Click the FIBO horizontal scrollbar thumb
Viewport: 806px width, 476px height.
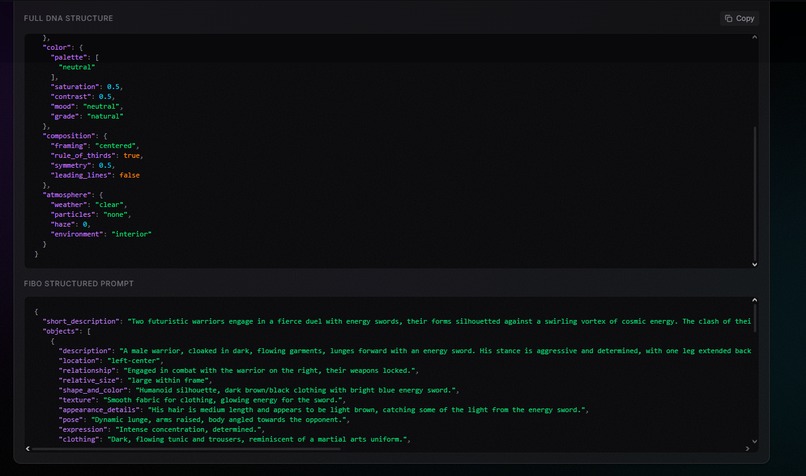[186, 449]
